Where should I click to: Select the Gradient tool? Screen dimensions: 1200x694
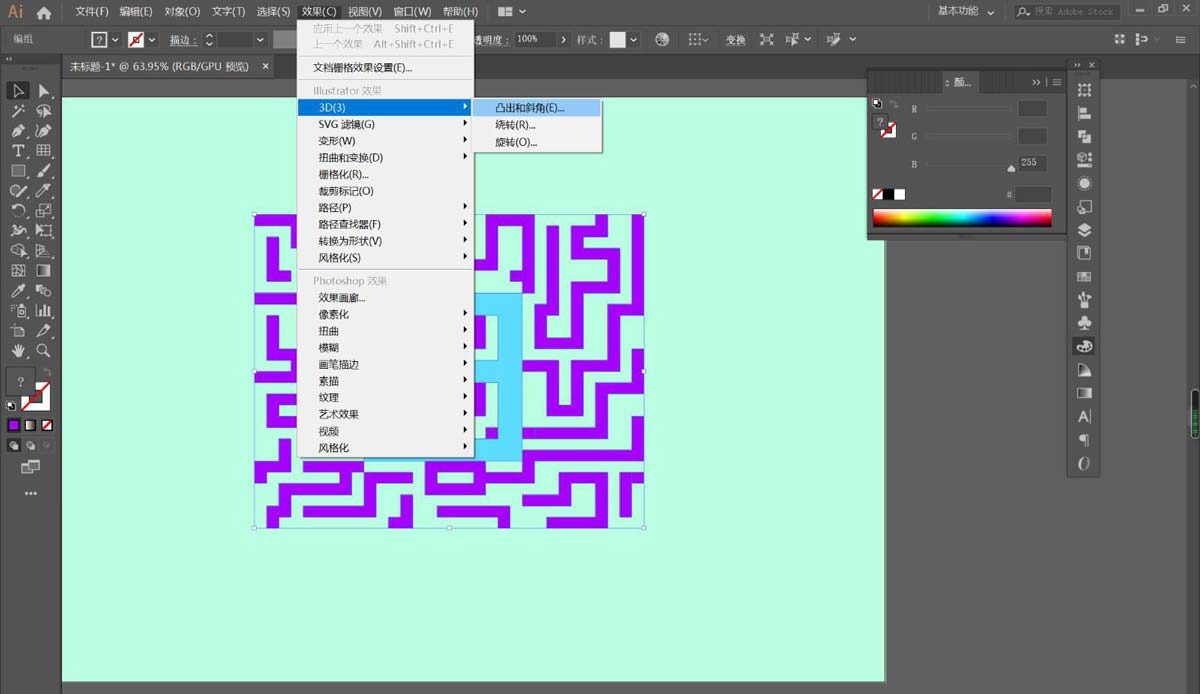[x=42, y=268]
